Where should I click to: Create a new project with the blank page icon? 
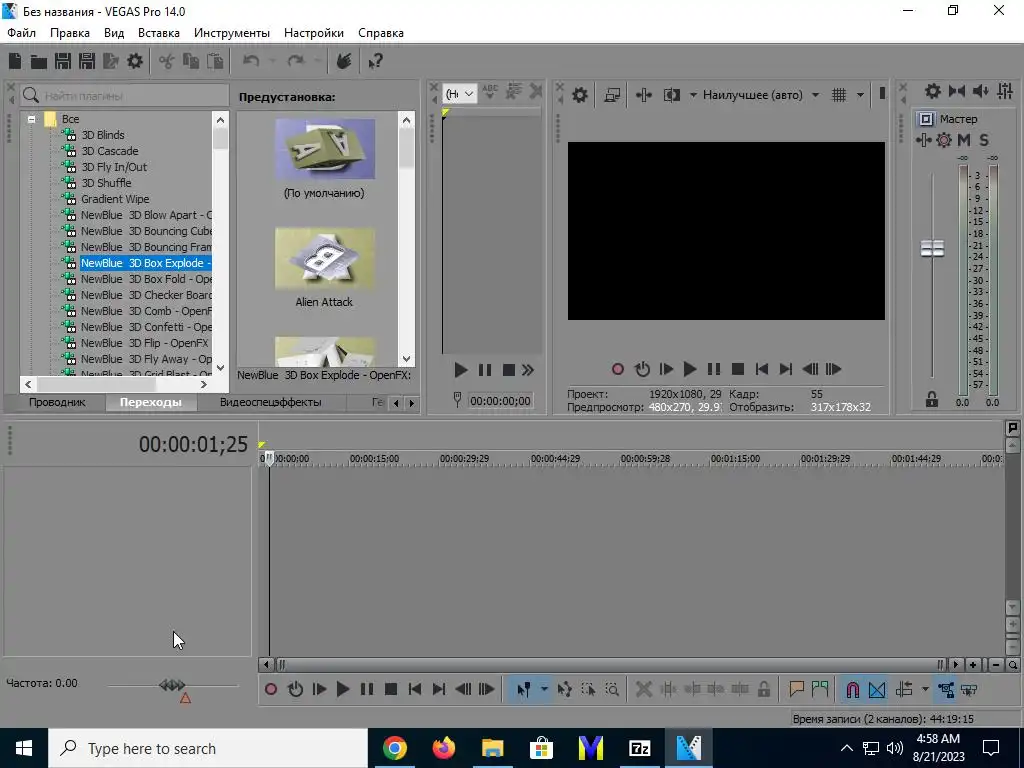(14, 61)
